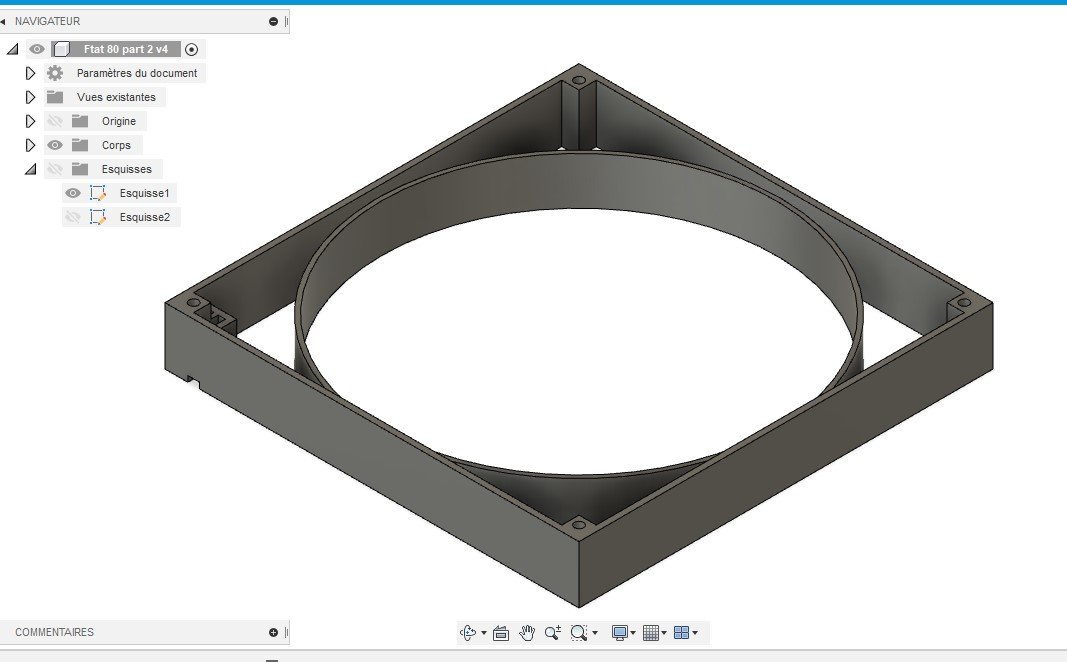
Task: Select the Pan hand tool
Action: pos(527,633)
